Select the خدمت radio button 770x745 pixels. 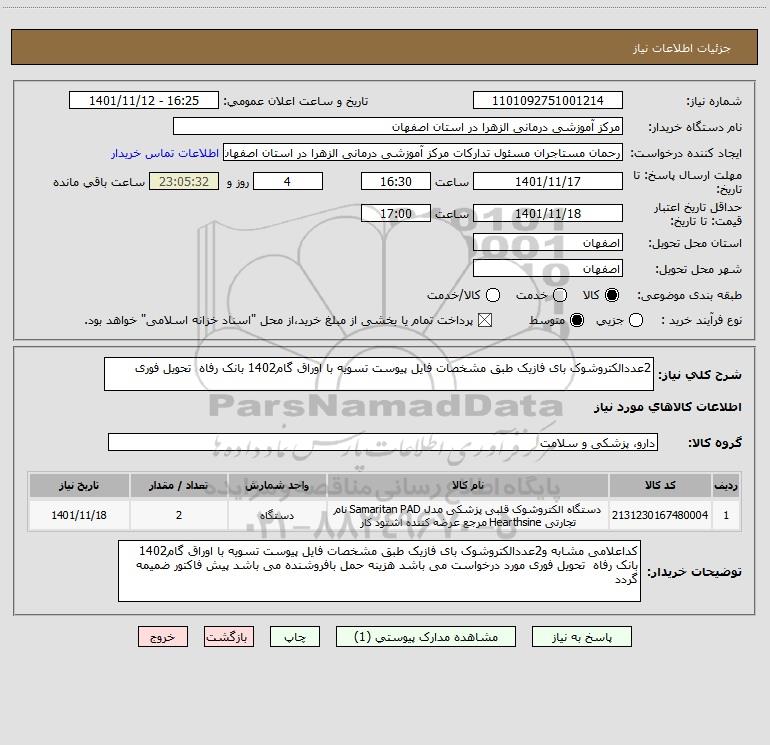[560, 295]
